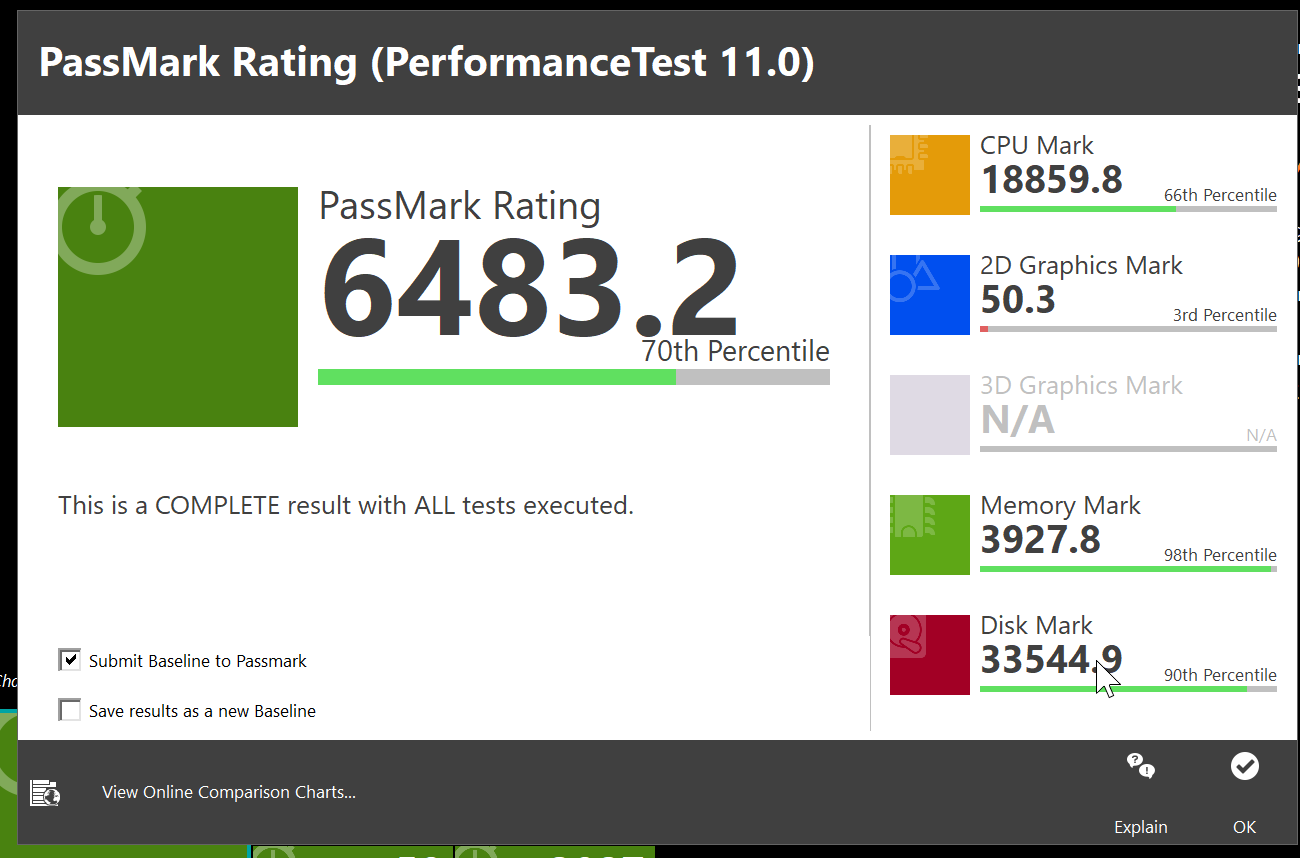Click the Explain speech-bubble icon
This screenshot has width=1300, height=858.
[x=1141, y=766]
